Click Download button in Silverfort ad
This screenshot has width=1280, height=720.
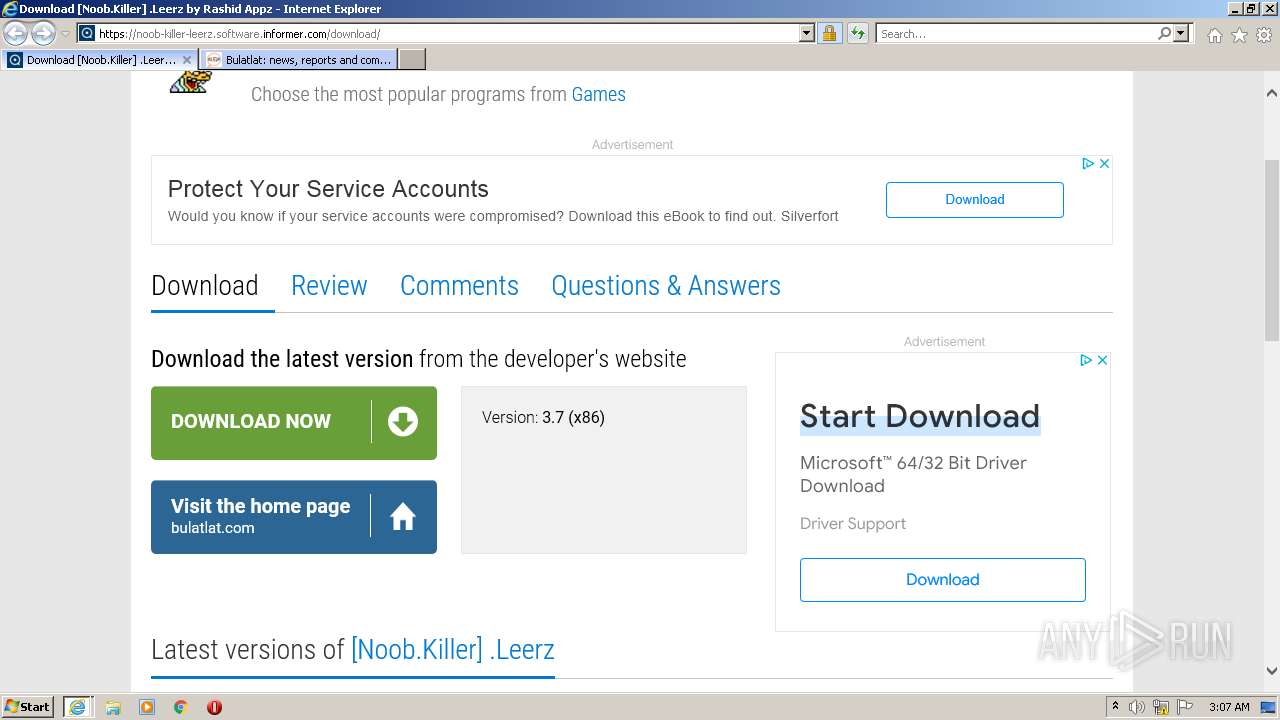pyautogui.click(x=974, y=199)
